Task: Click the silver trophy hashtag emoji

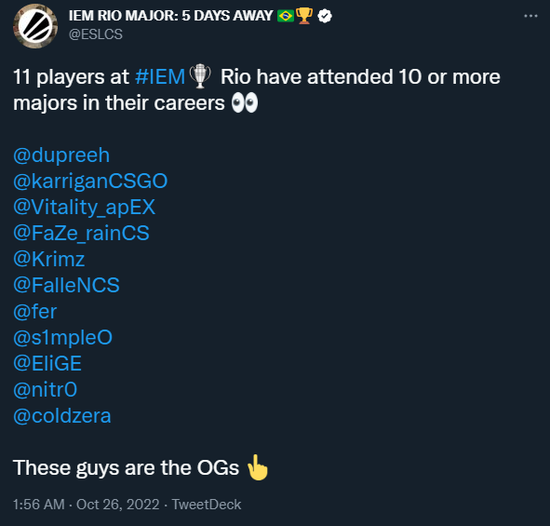Action: point(200,76)
